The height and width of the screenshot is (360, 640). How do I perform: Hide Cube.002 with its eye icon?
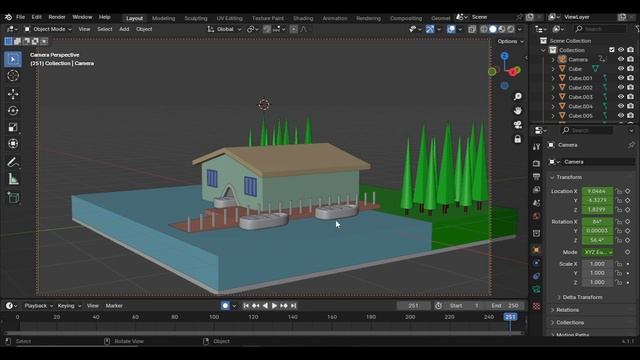621,87
